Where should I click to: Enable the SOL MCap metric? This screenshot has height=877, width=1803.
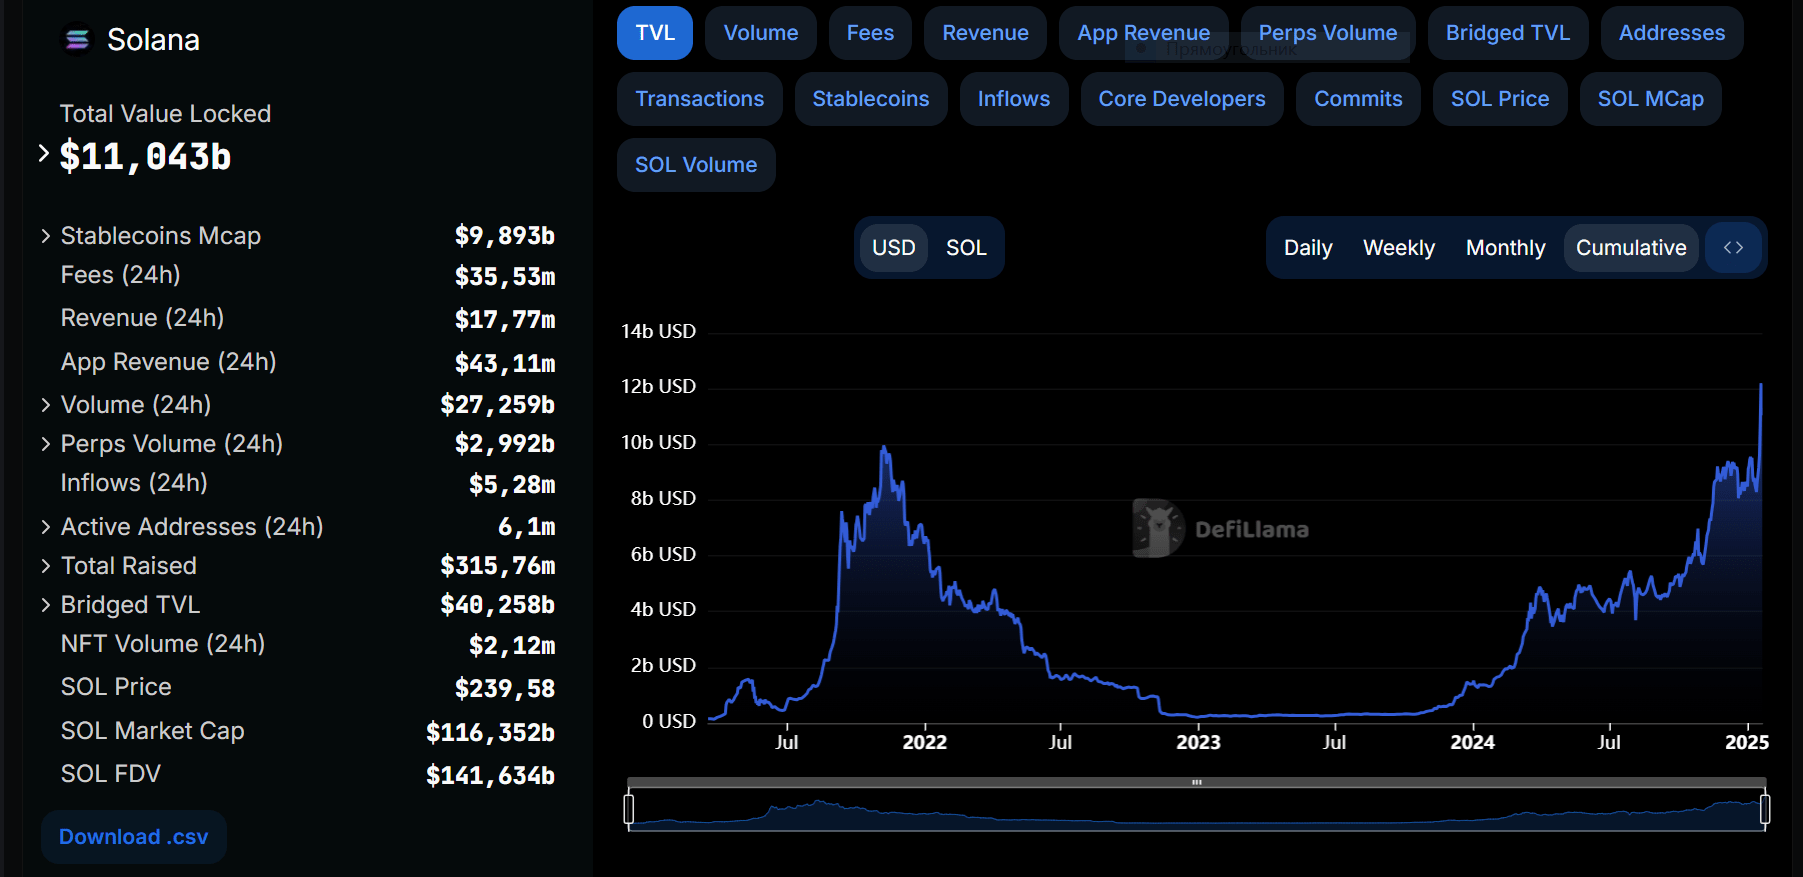(x=1651, y=99)
